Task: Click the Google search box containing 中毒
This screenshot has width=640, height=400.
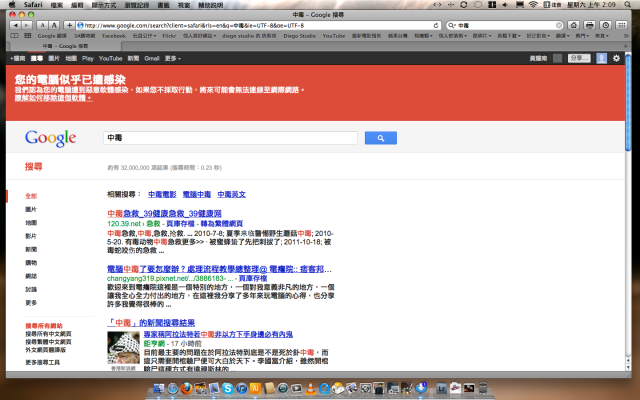Action: (230, 138)
